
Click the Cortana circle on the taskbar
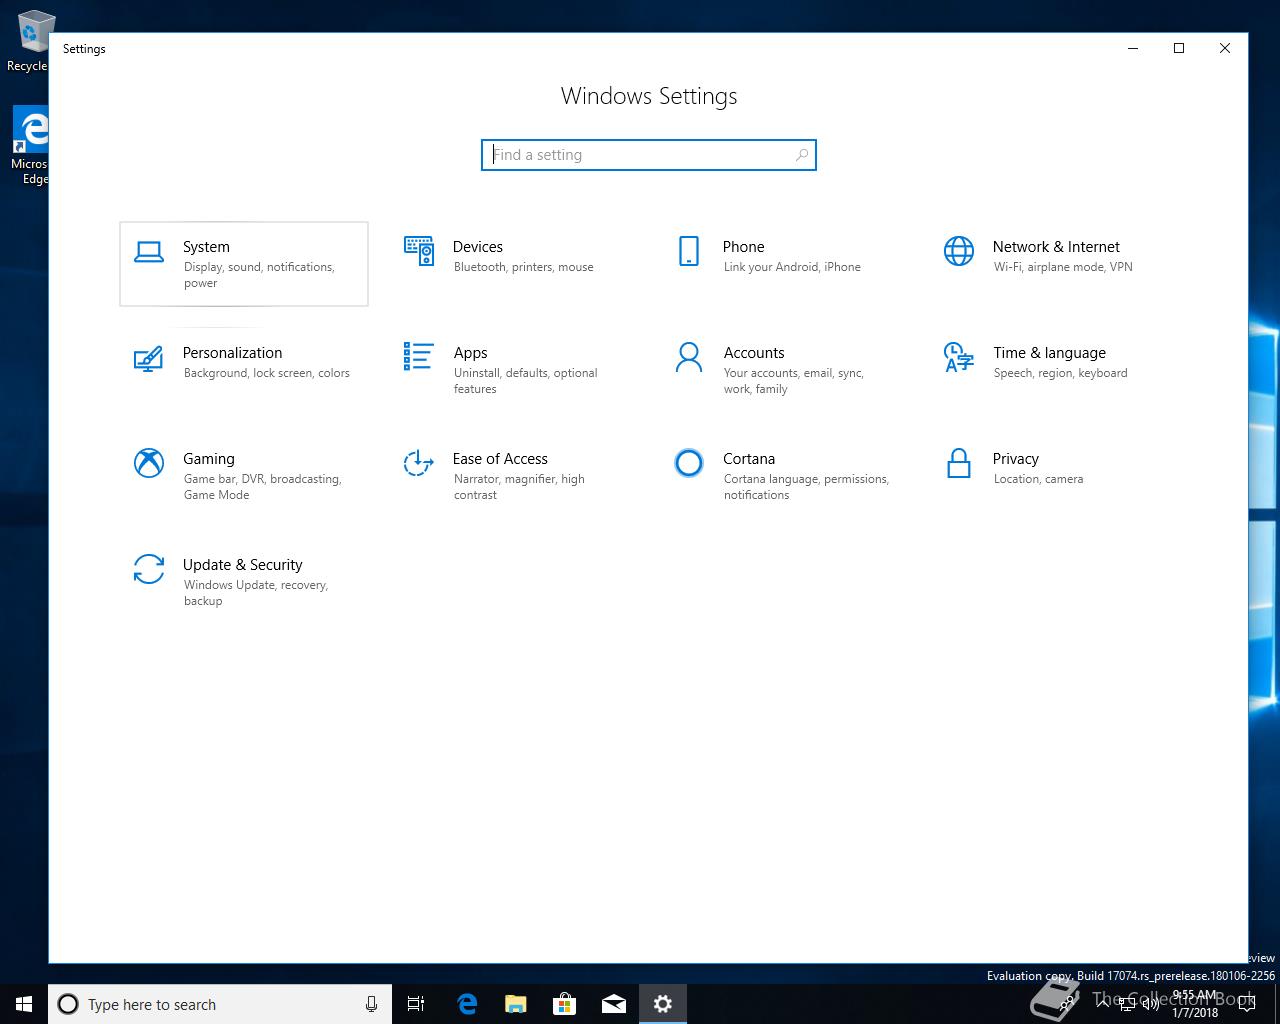click(x=68, y=1004)
